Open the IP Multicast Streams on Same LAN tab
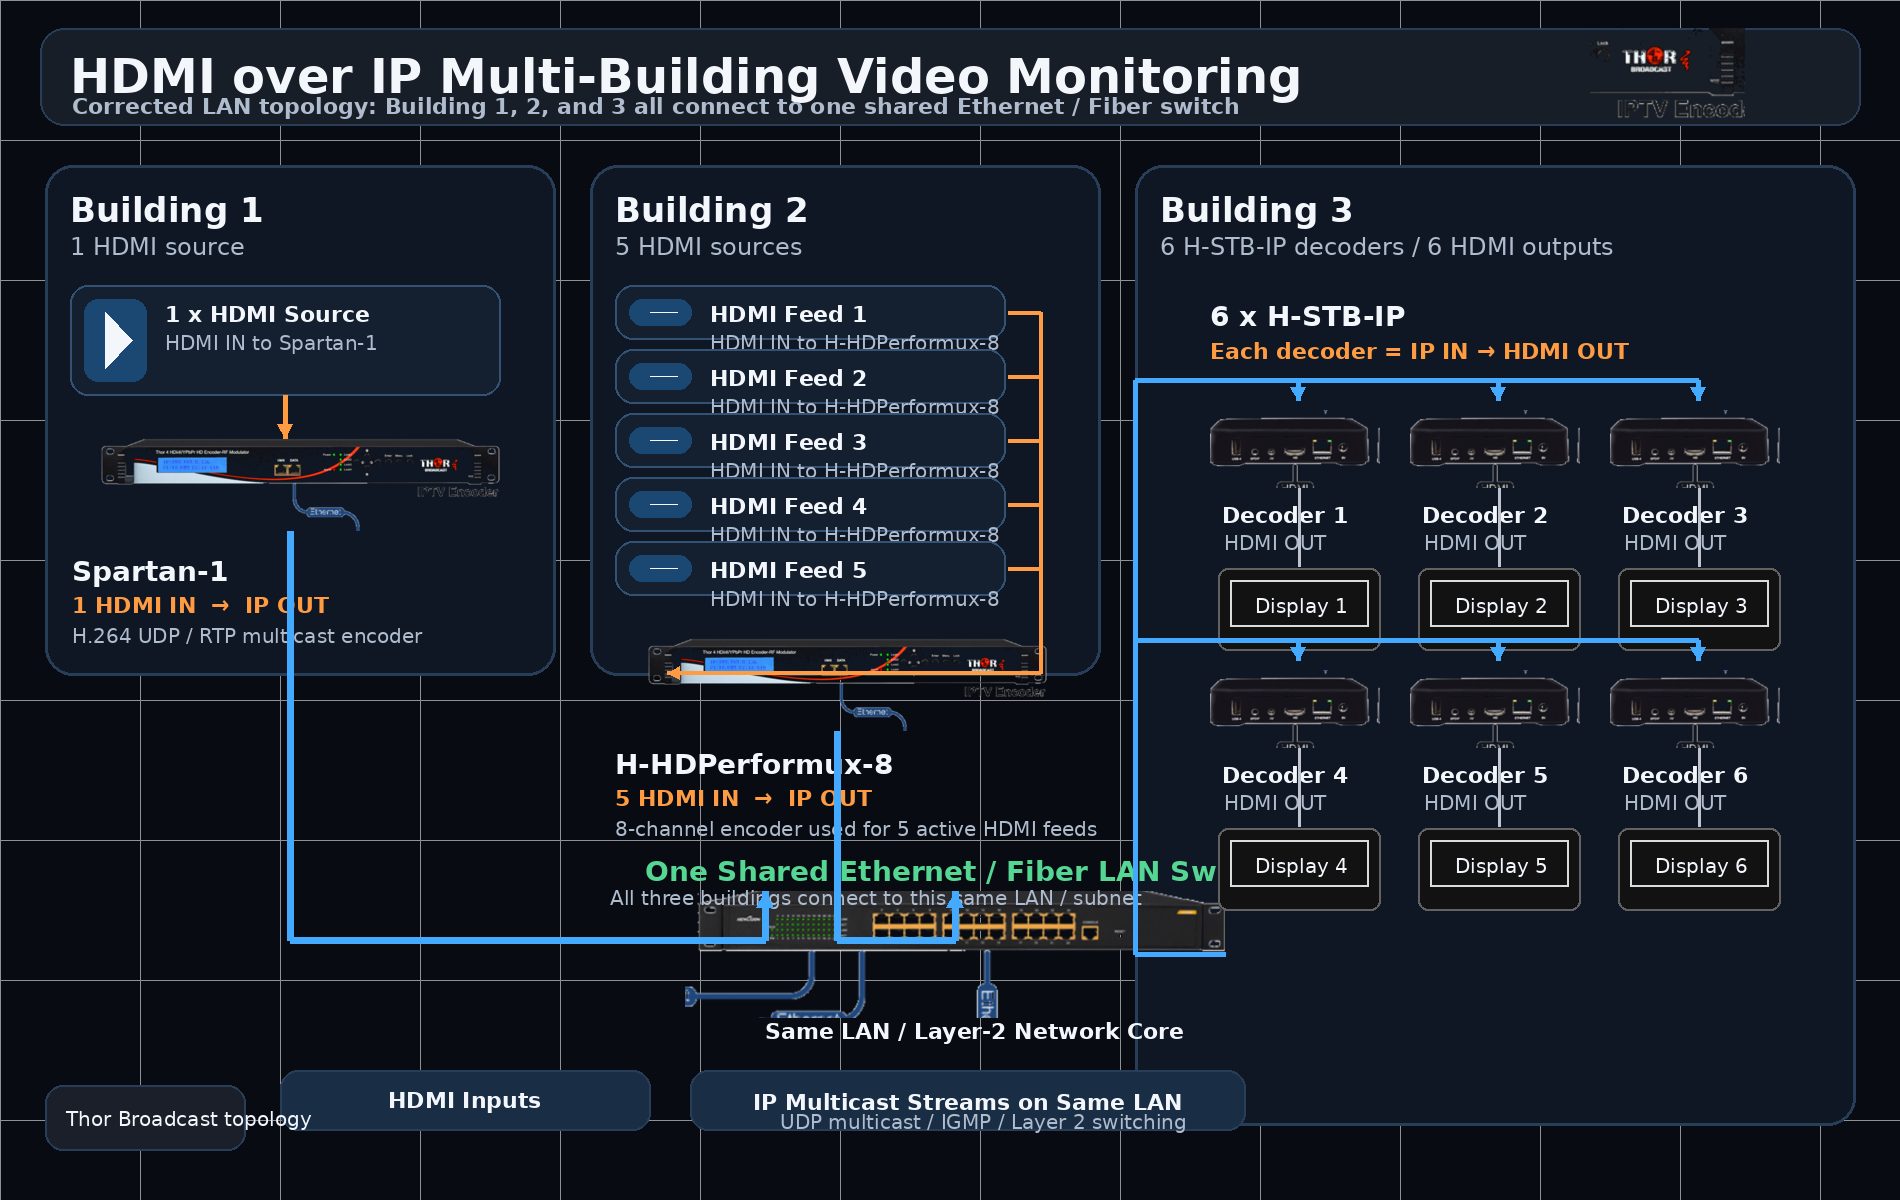The image size is (1900, 1200). click(x=966, y=1100)
